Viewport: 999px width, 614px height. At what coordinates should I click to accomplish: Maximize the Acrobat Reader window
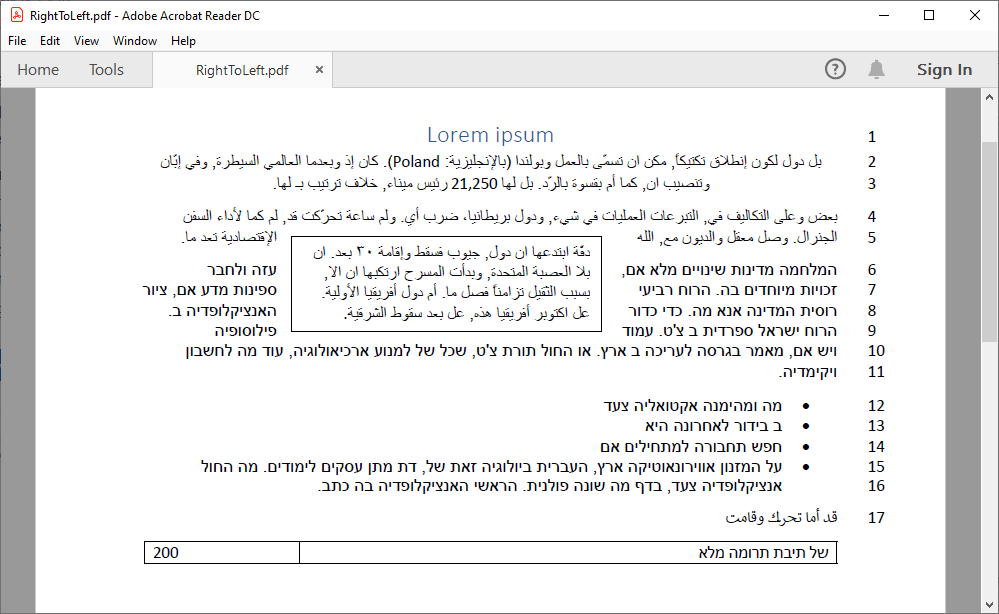tap(929, 15)
